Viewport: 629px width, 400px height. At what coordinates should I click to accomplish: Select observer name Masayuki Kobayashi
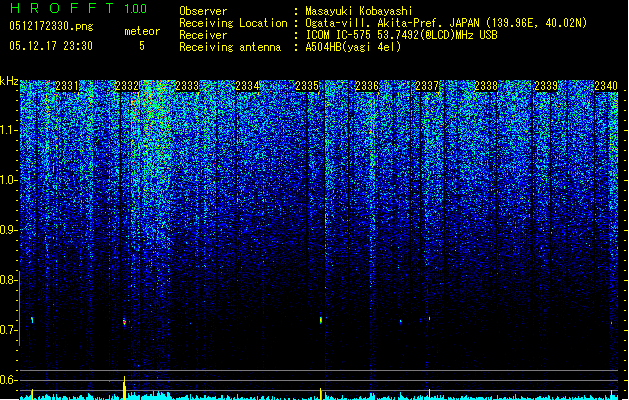coord(359,11)
